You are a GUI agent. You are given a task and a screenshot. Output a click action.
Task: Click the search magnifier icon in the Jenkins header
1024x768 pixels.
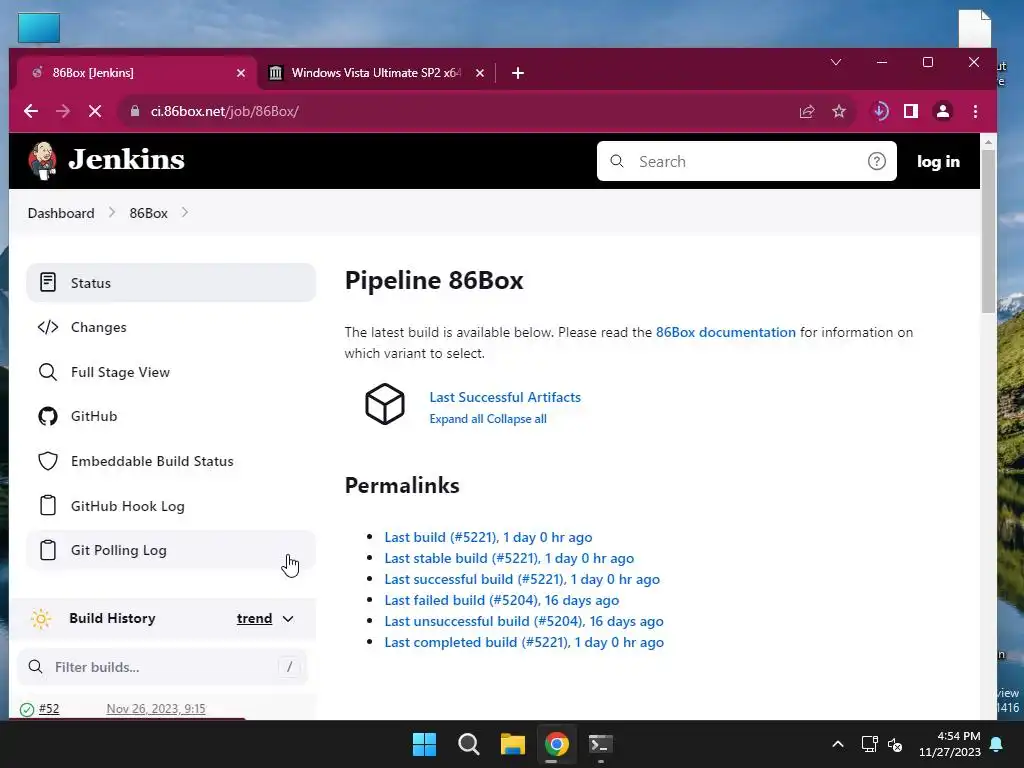[x=616, y=161]
